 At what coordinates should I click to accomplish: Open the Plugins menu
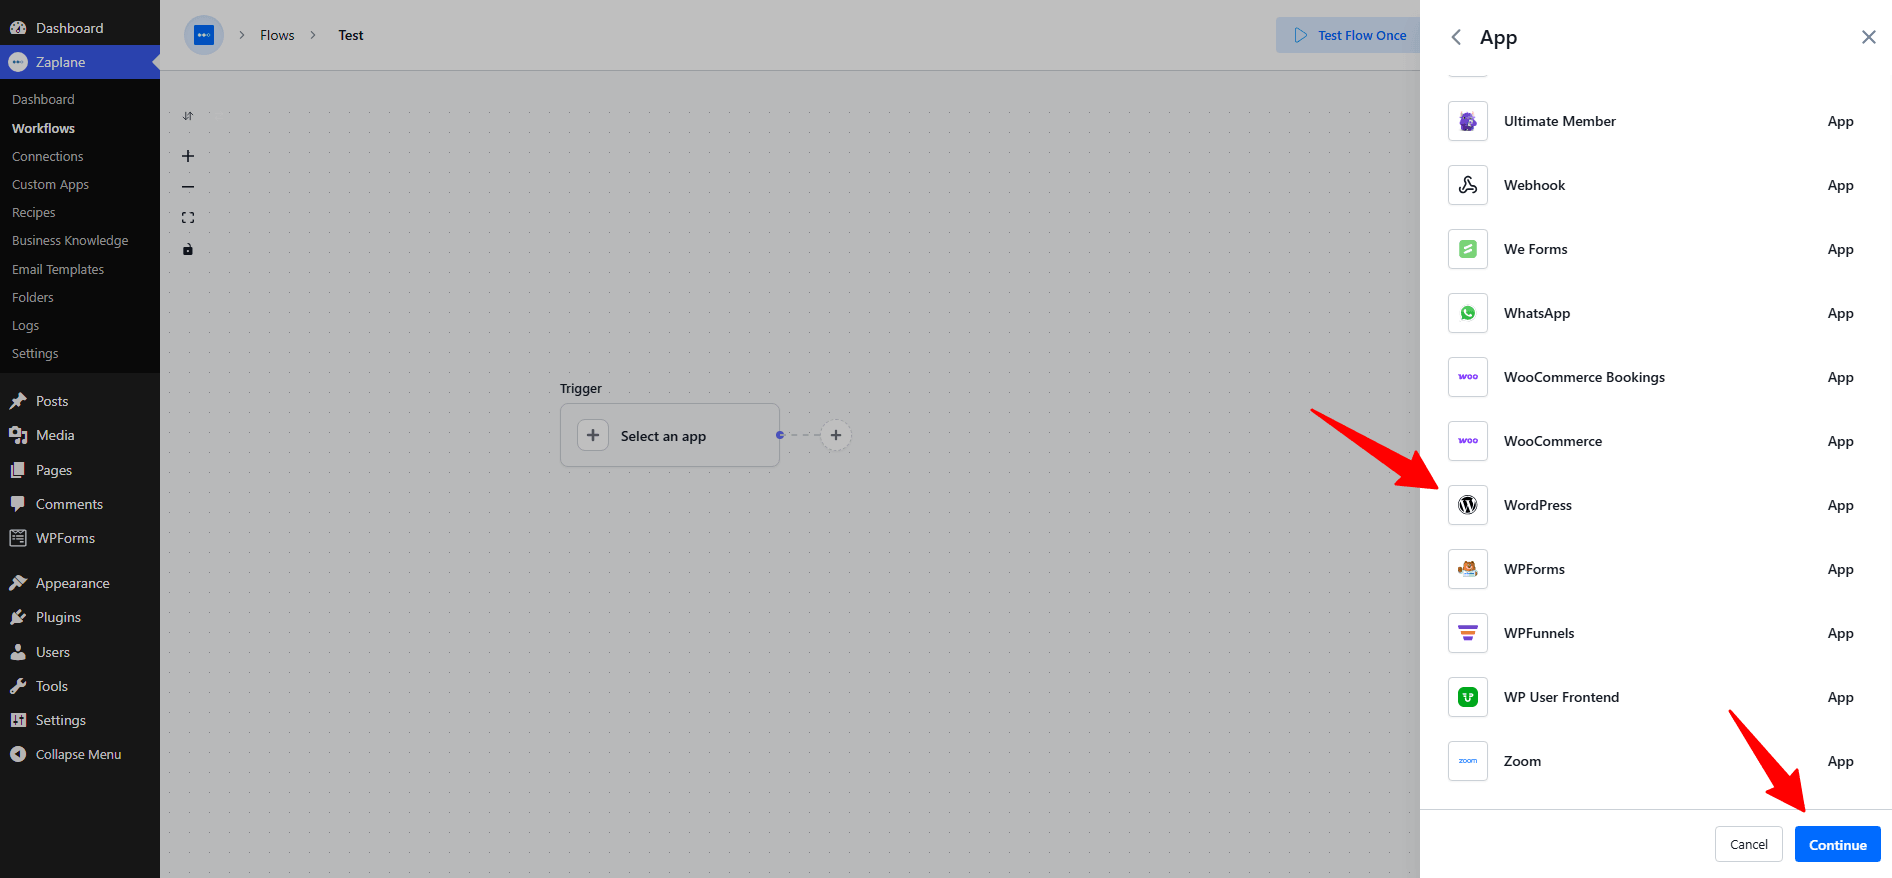80,617
